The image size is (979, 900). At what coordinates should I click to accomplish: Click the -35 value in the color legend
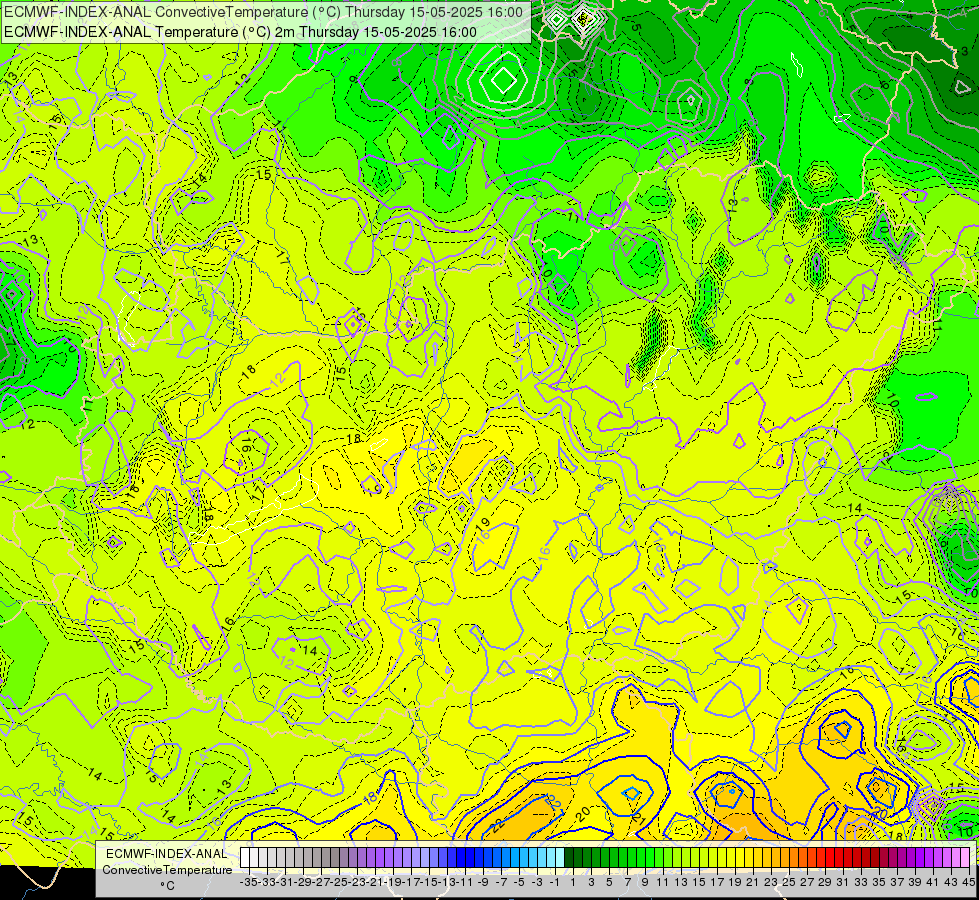tap(248, 882)
